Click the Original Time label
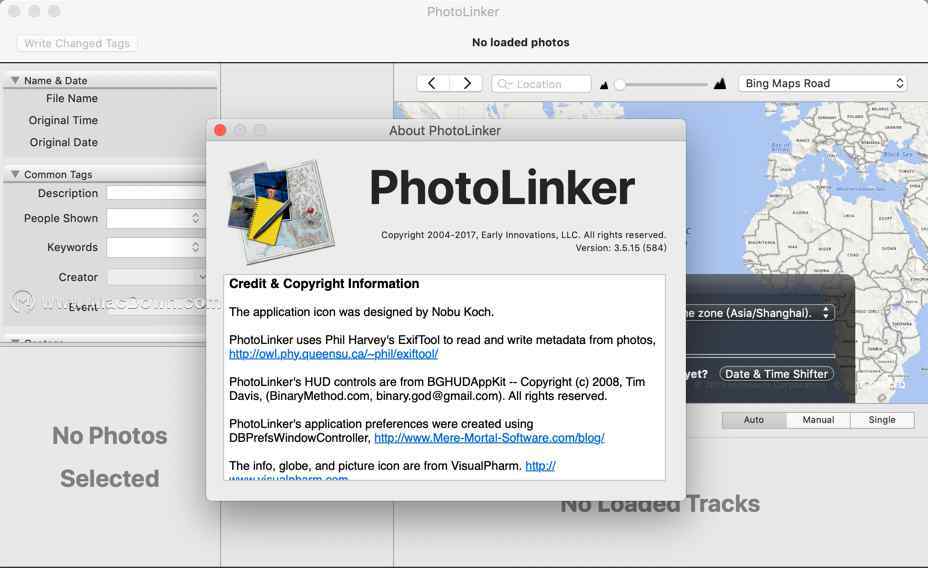This screenshot has height=568, width=928. click(63, 120)
